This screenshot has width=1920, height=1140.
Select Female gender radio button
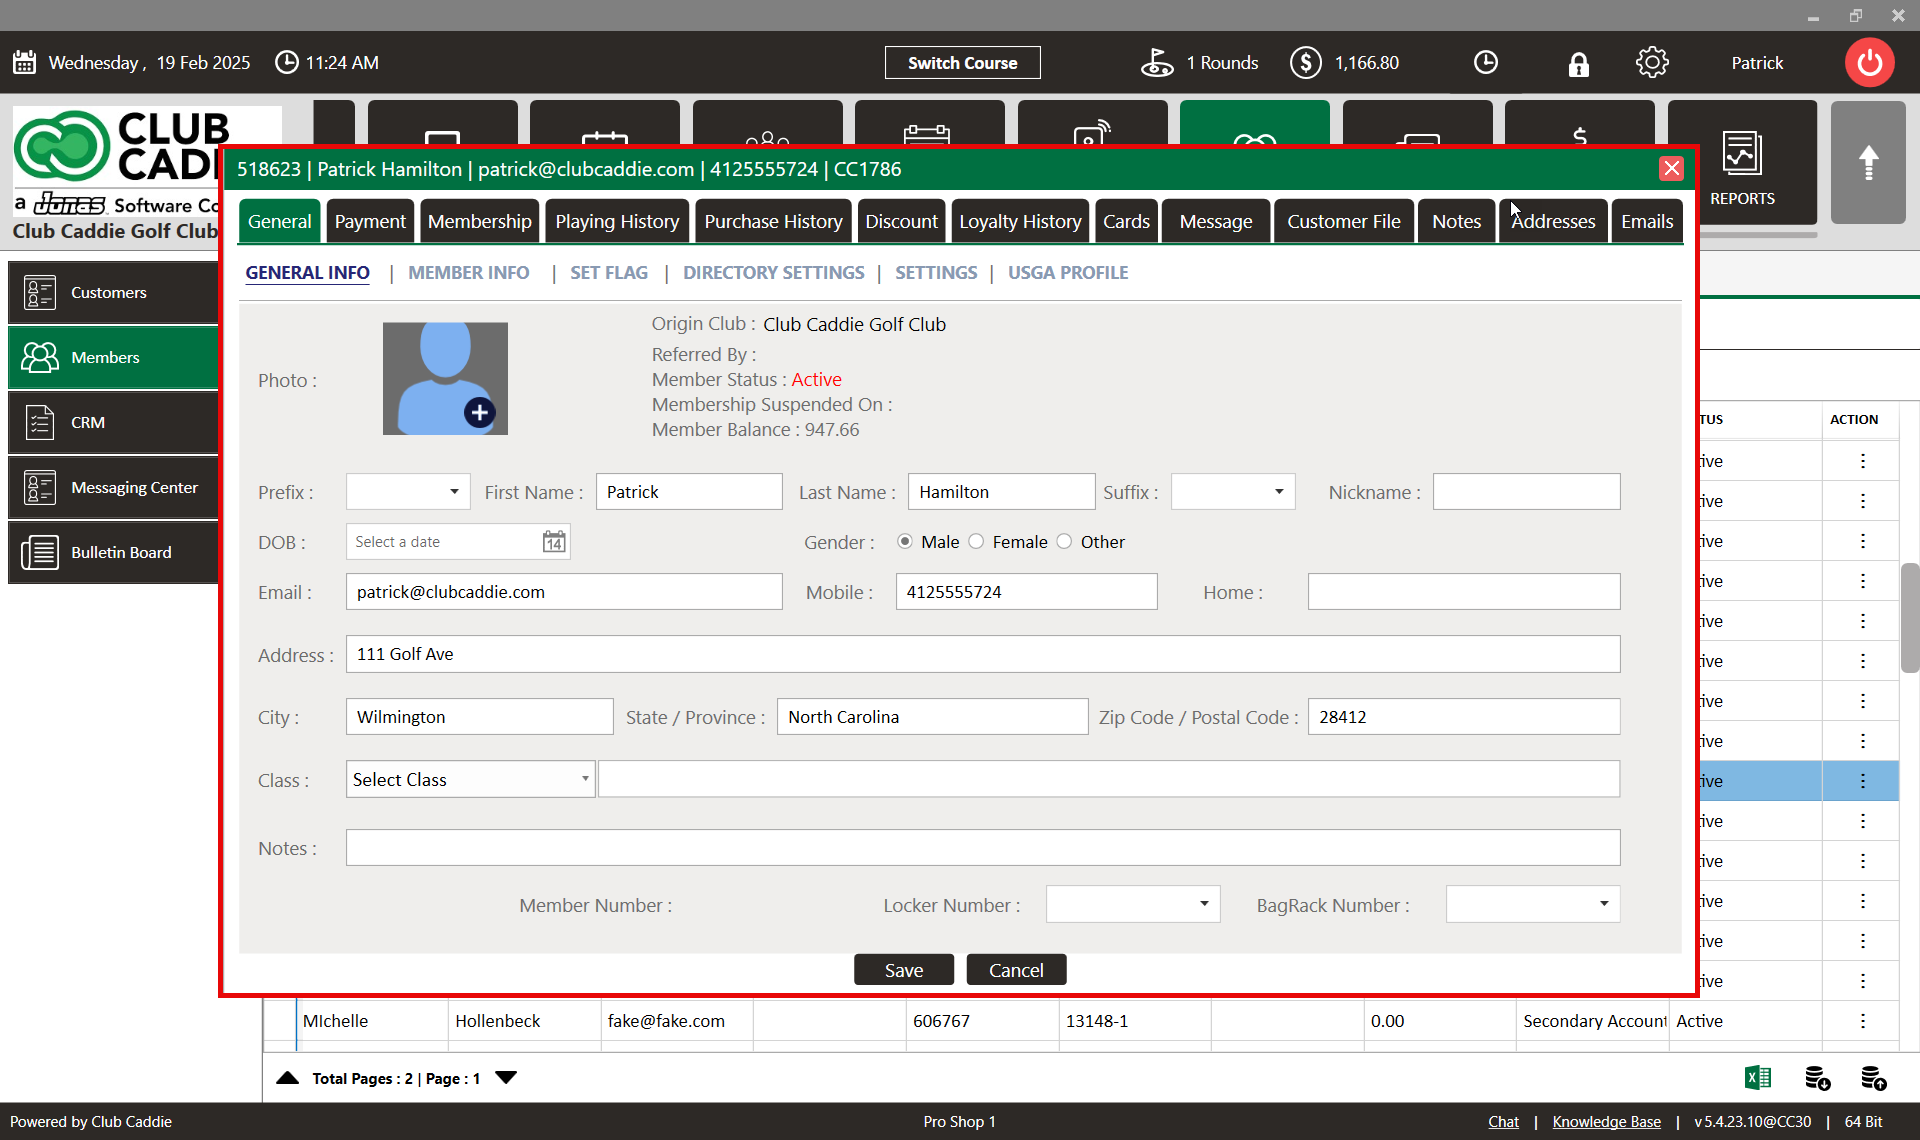tap(976, 541)
